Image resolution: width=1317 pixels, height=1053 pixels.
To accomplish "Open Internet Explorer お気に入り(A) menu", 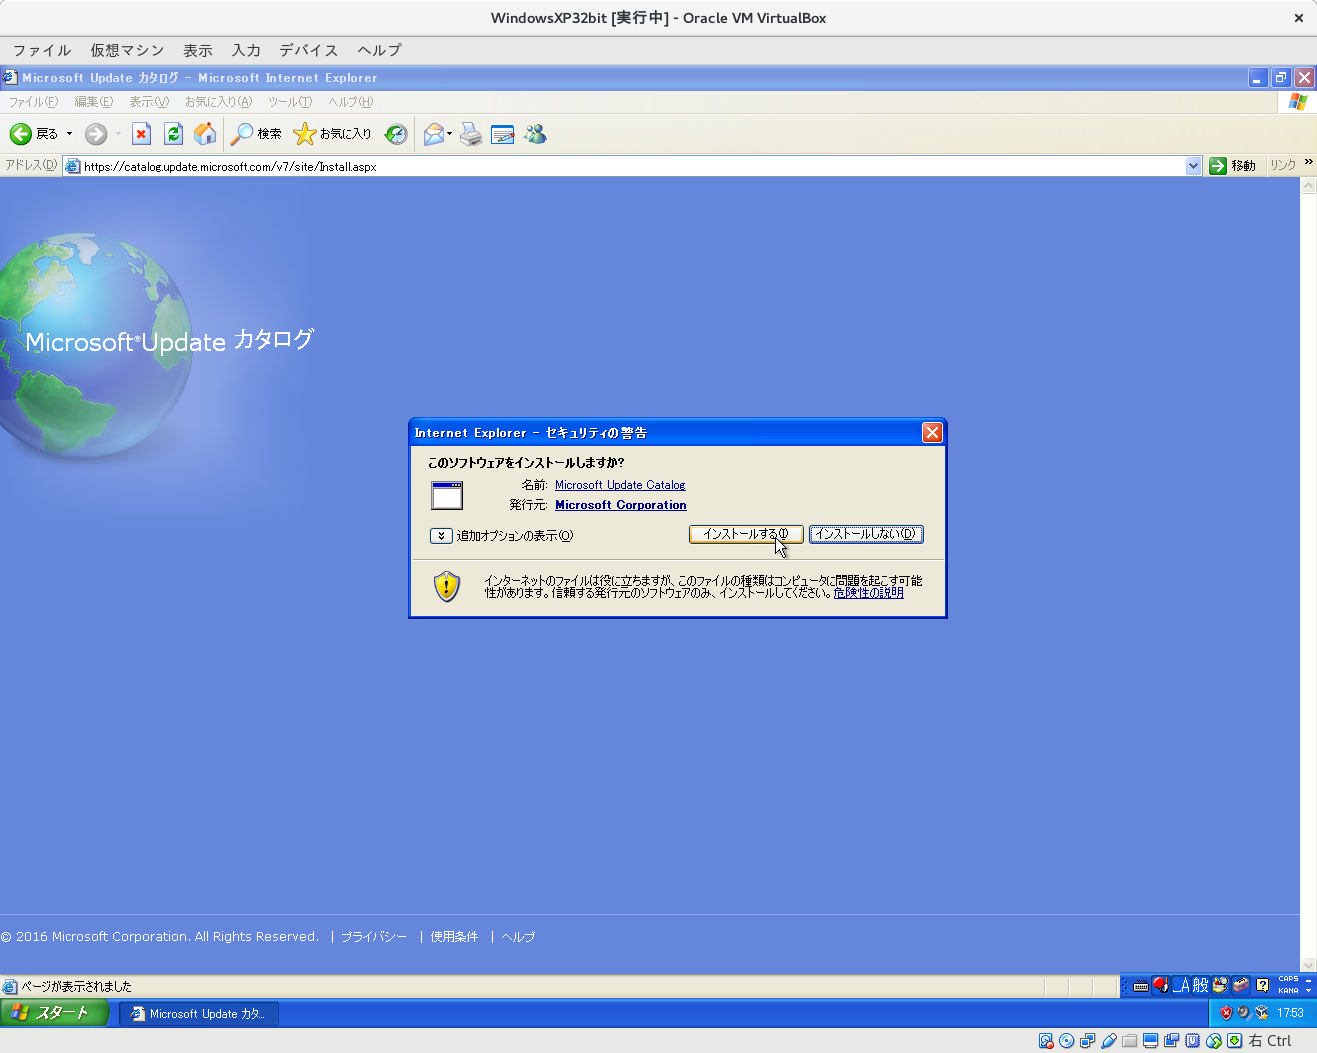I will 218,102.
